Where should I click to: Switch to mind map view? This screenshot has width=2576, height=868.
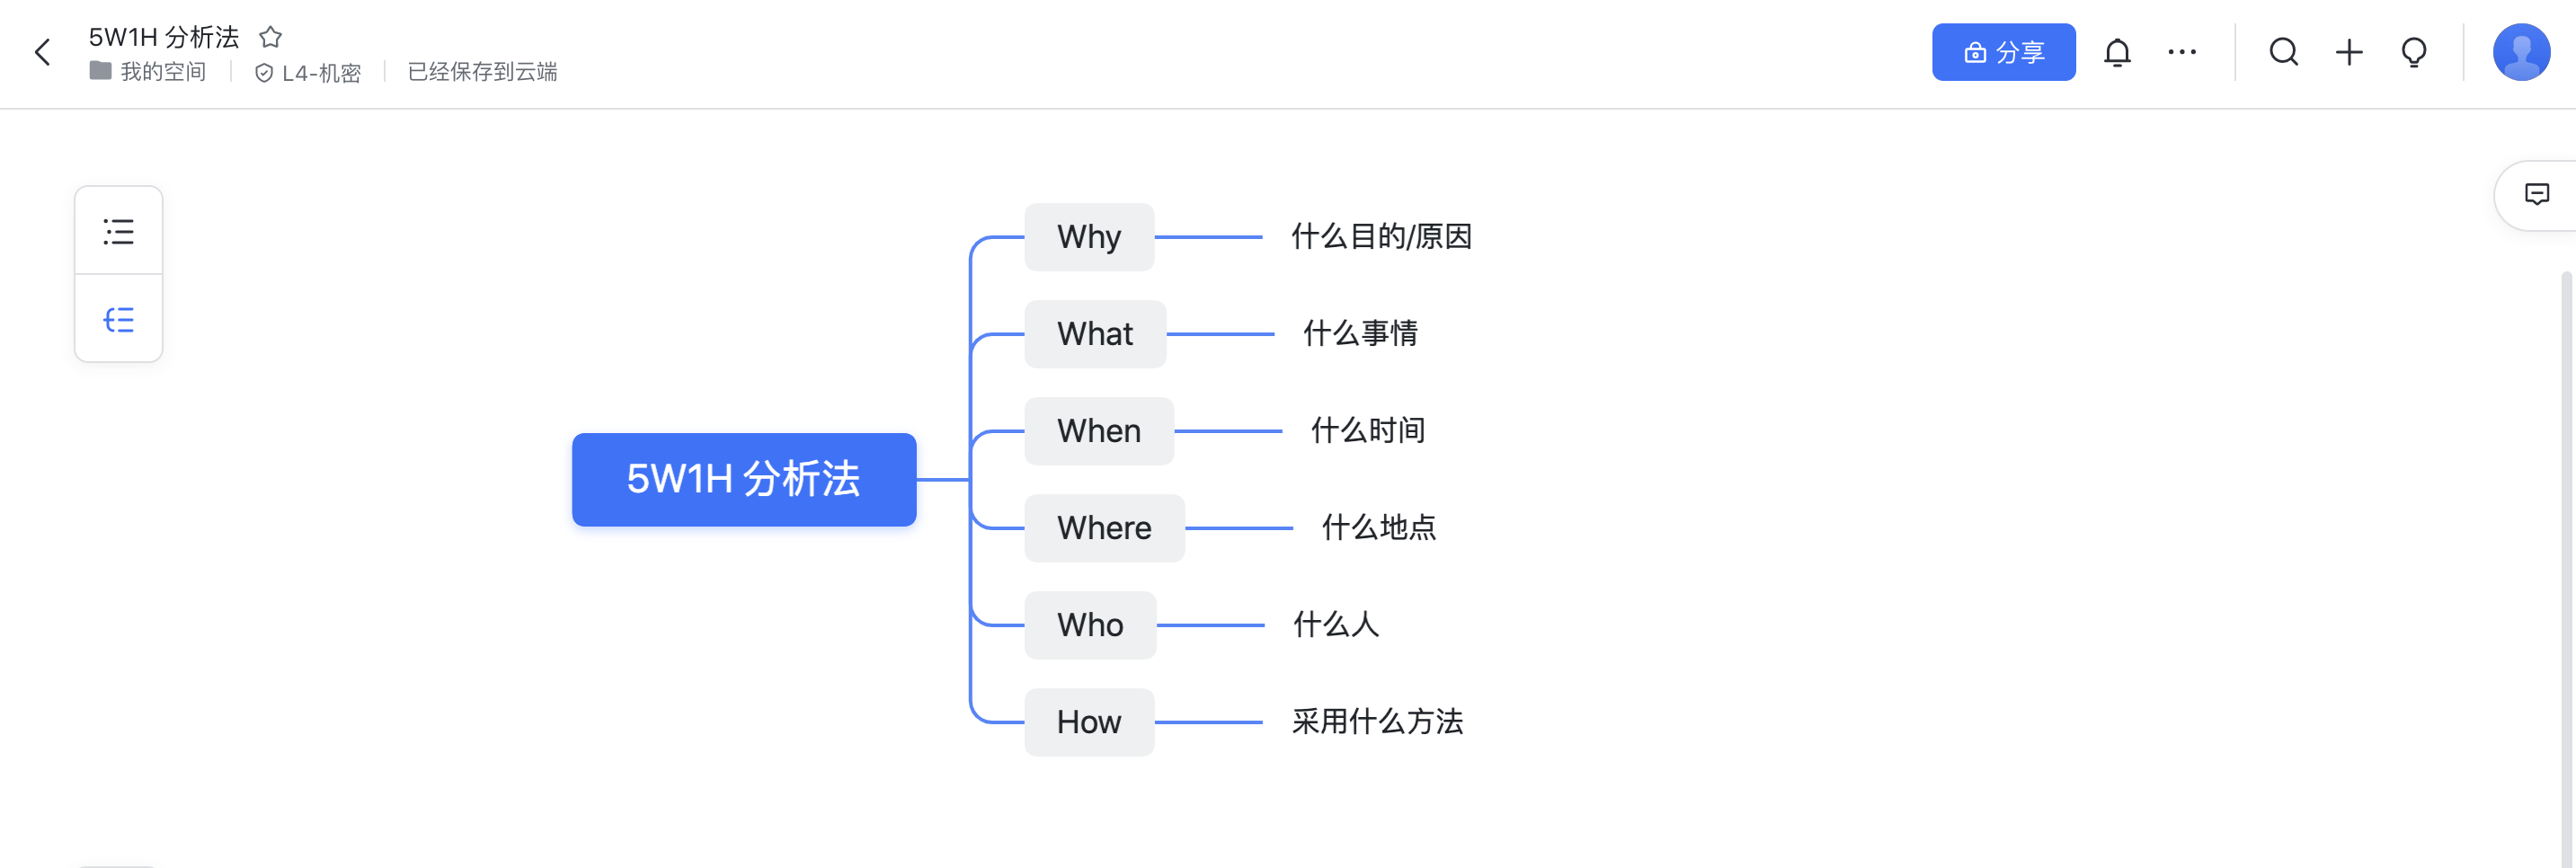(x=118, y=319)
